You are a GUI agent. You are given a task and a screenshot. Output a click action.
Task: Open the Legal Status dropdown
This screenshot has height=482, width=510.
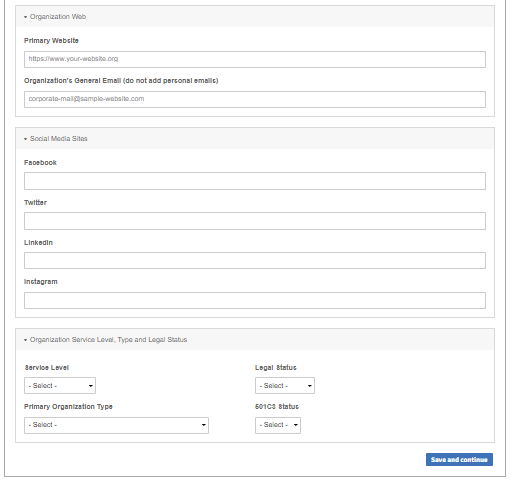pos(285,386)
